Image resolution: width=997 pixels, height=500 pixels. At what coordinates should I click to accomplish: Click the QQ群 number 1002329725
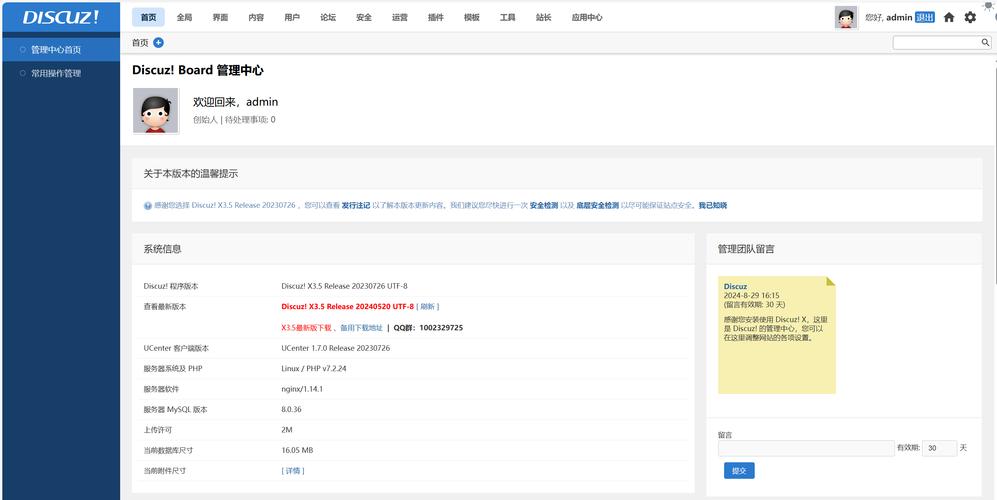pos(441,328)
